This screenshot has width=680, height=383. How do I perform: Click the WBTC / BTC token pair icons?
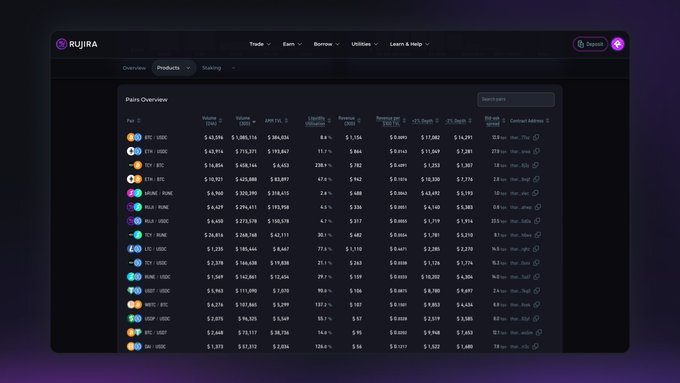coord(134,304)
